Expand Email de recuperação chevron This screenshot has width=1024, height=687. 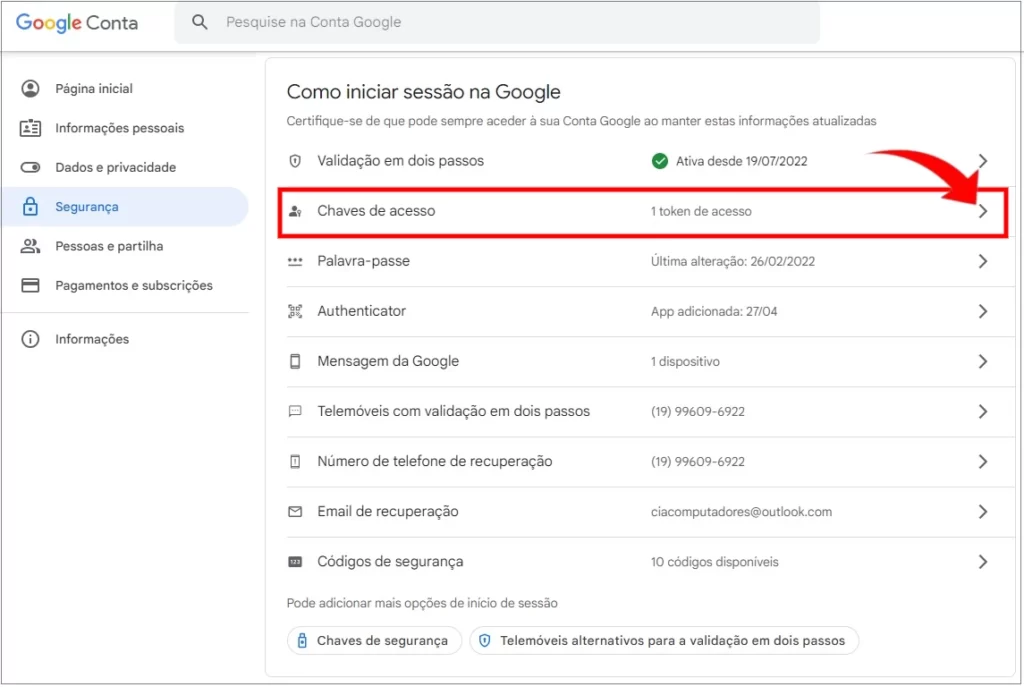point(983,511)
